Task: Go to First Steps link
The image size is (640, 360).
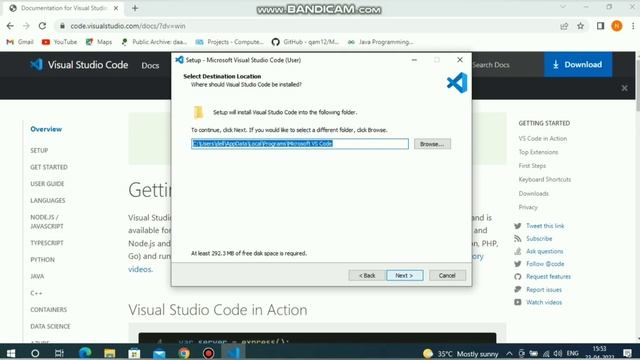Action: pyautogui.click(x=532, y=166)
